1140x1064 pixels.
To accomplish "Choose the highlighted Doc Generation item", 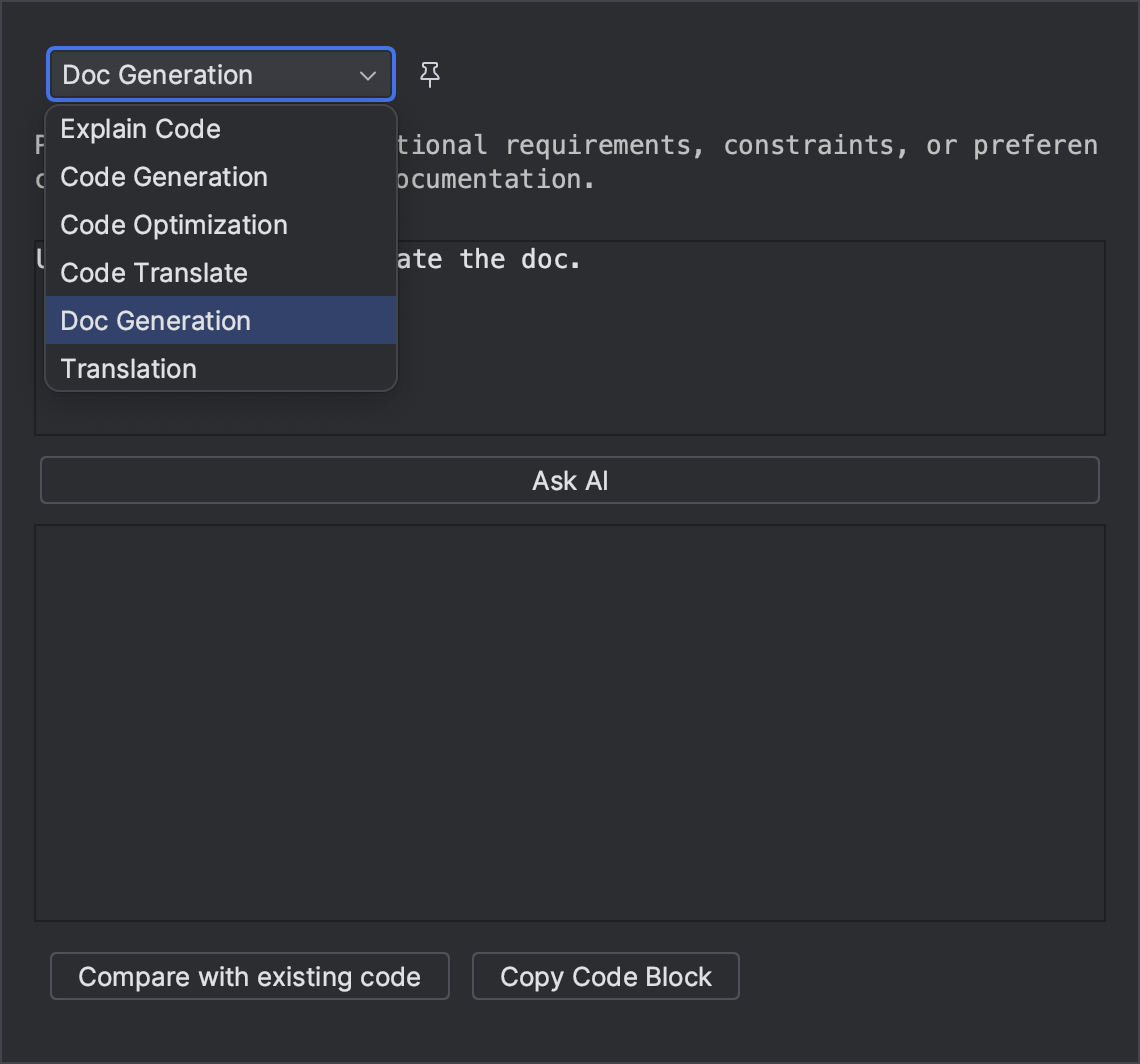I will (156, 321).
